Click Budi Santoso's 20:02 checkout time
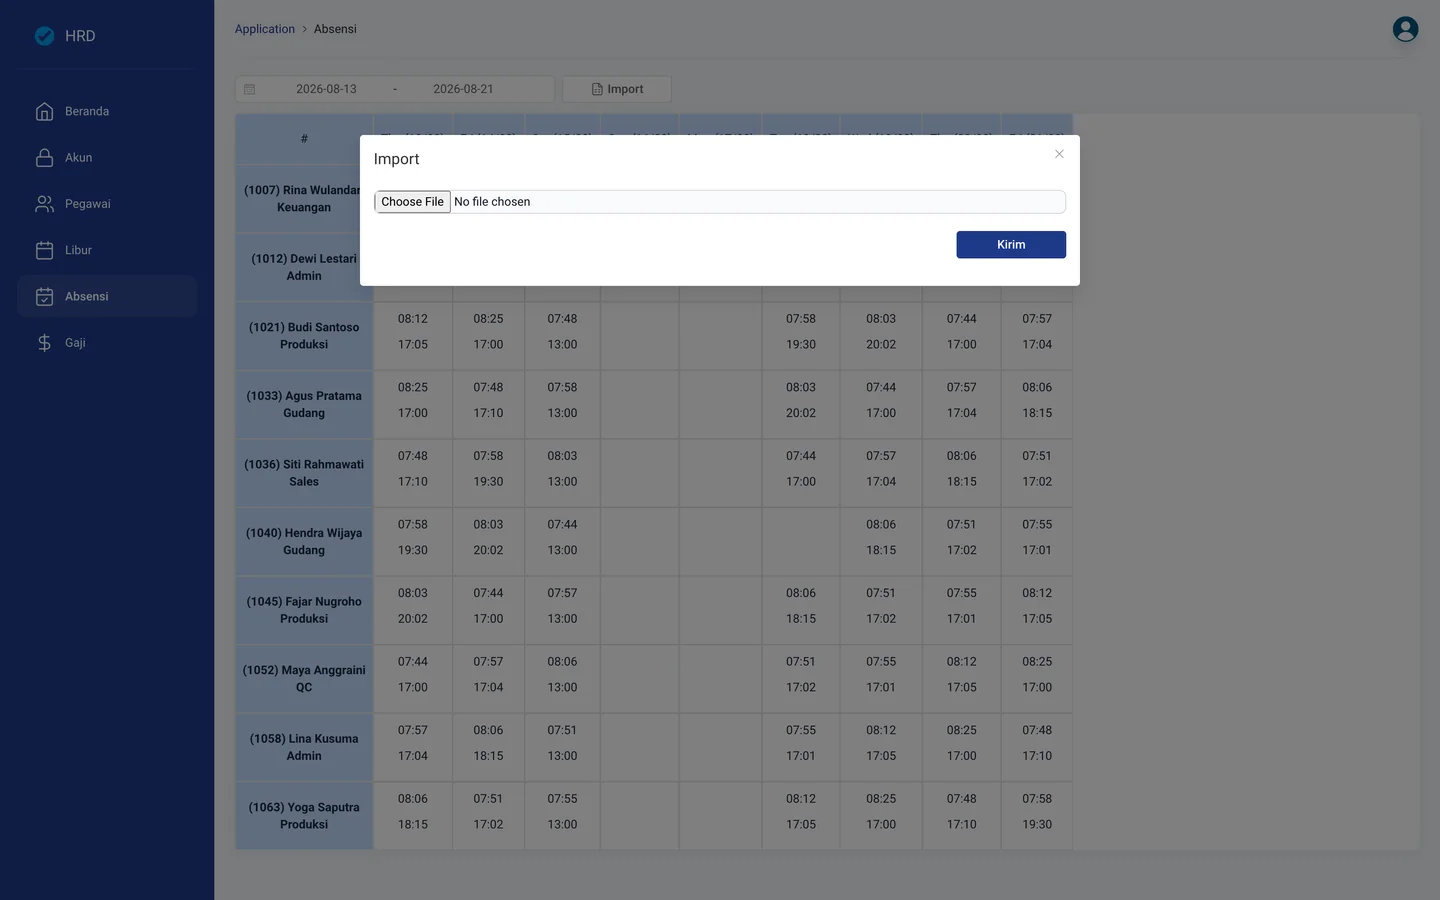Screen dimensions: 1440x900 (x=881, y=345)
